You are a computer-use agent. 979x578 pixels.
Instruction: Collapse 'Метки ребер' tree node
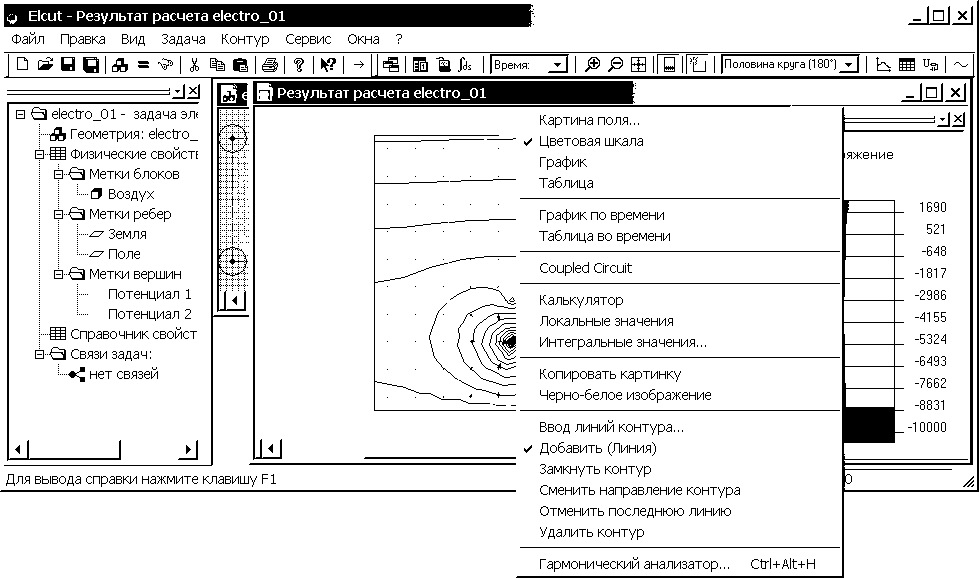click(58, 214)
